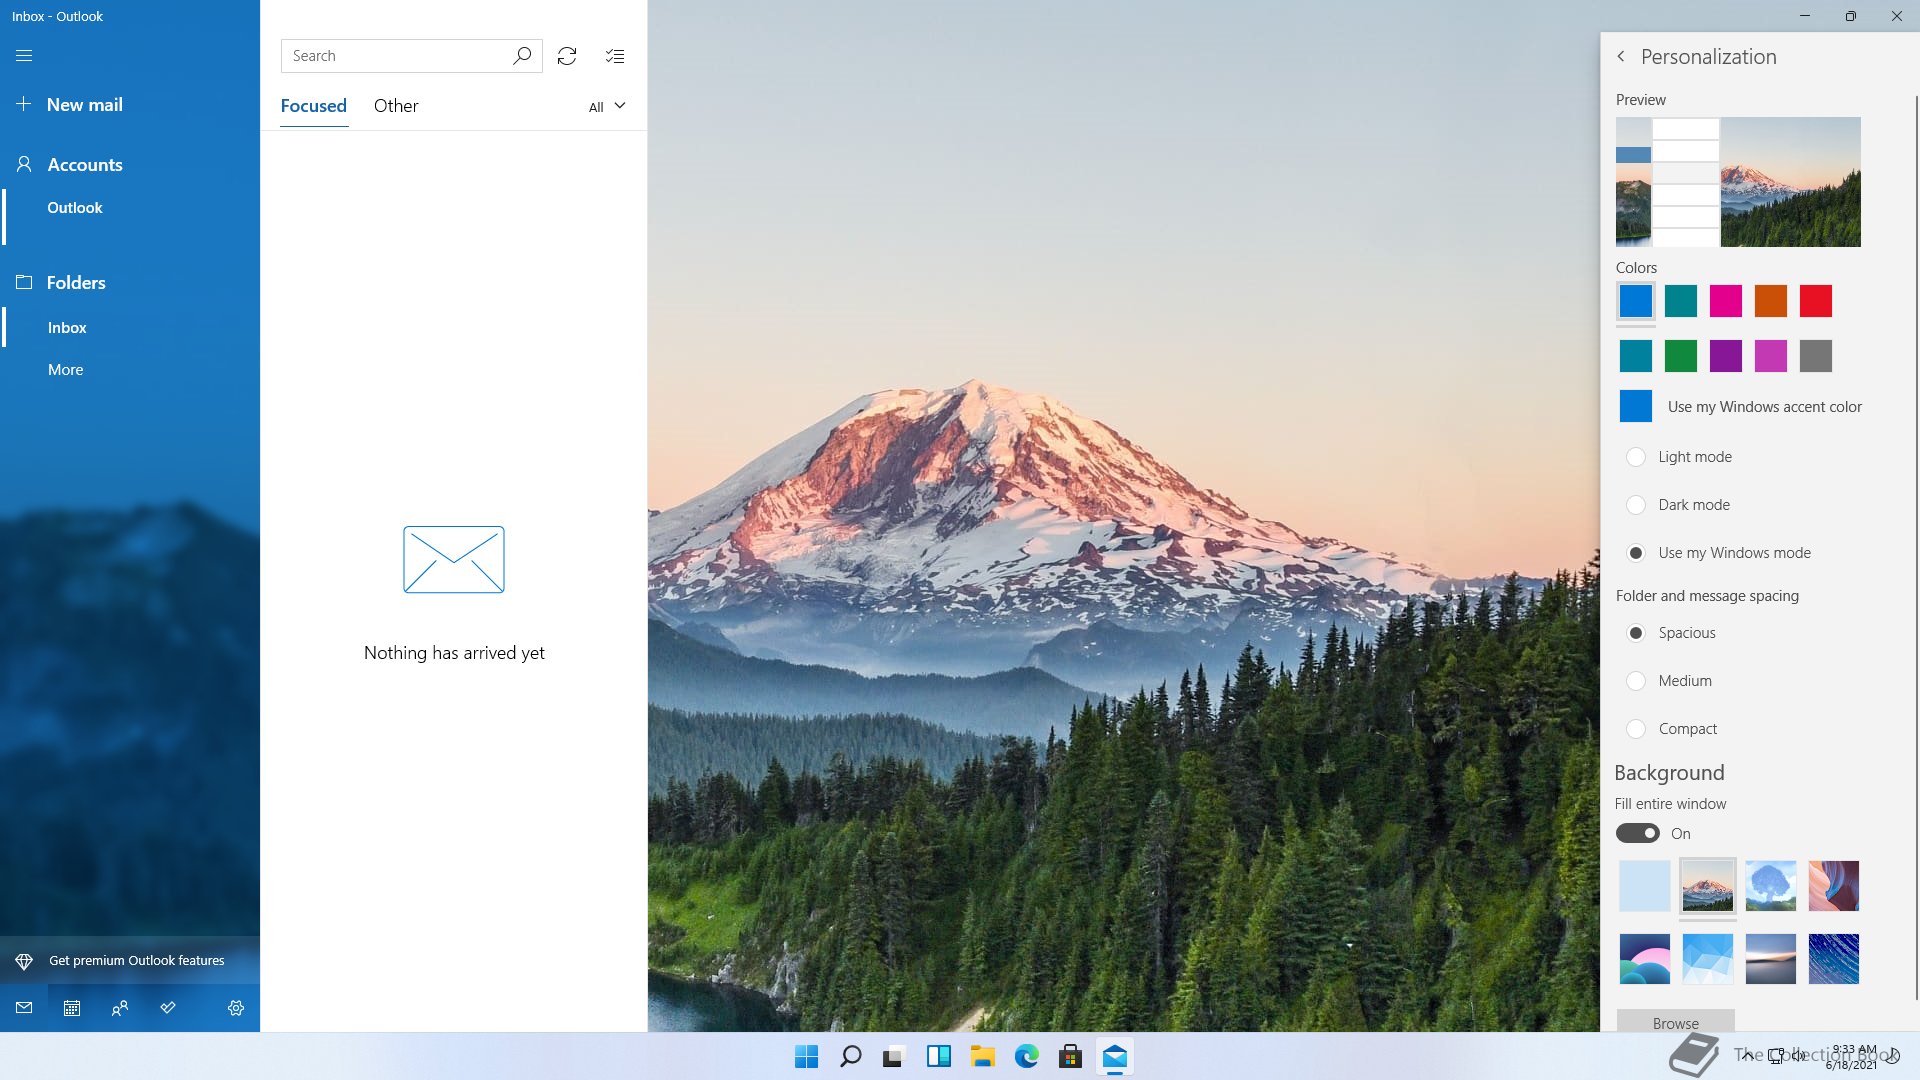Open the Accounts section
Image resolution: width=1920 pixels, height=1080 pixels.
click(x=85, y=165)
